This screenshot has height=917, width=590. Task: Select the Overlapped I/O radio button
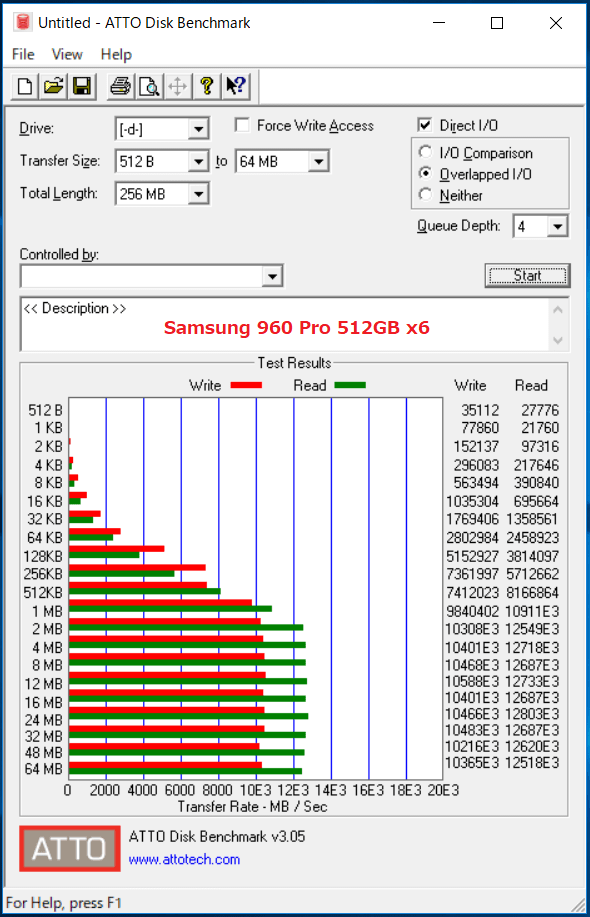coord(425,174)
